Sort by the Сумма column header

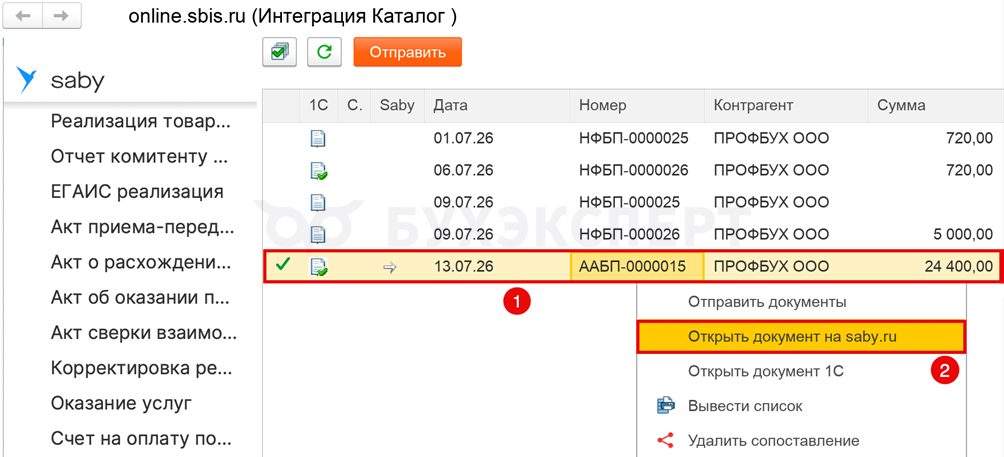935,106
